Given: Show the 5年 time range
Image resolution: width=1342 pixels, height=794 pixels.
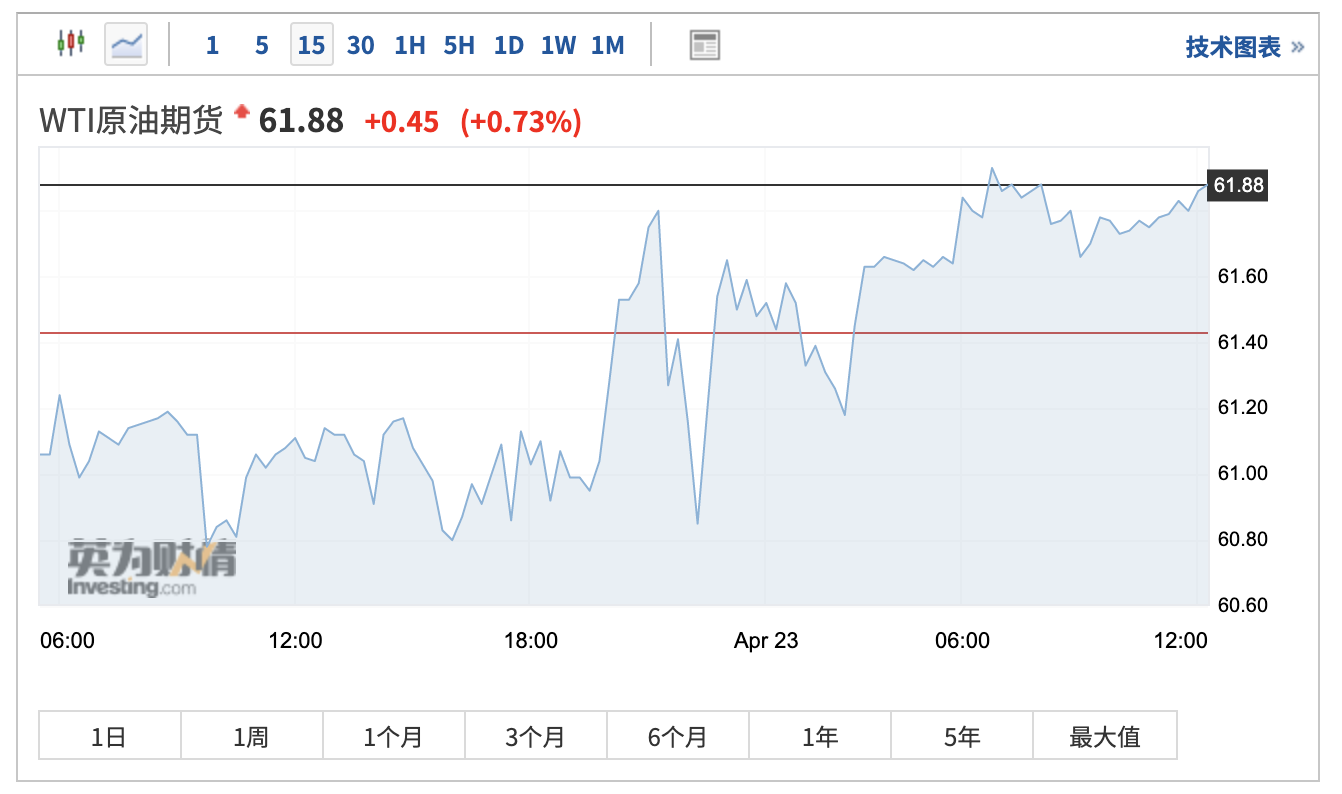Looking at the screenshot, I should coord(961,737).
